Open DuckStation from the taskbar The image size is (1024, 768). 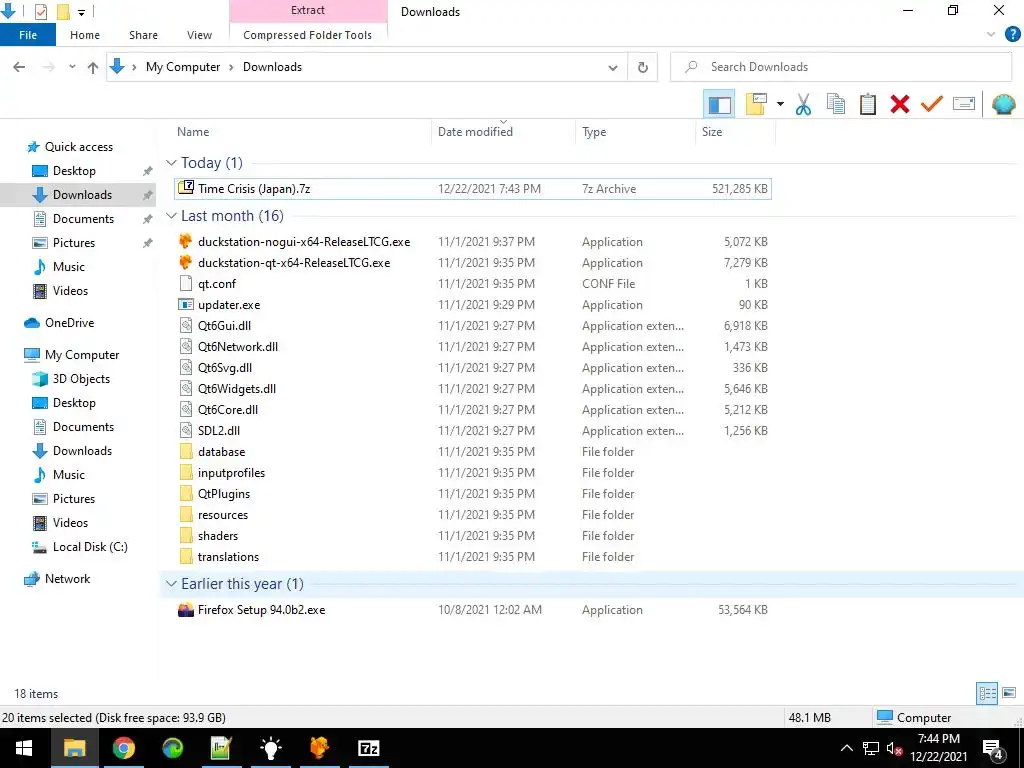coord(319,748)
